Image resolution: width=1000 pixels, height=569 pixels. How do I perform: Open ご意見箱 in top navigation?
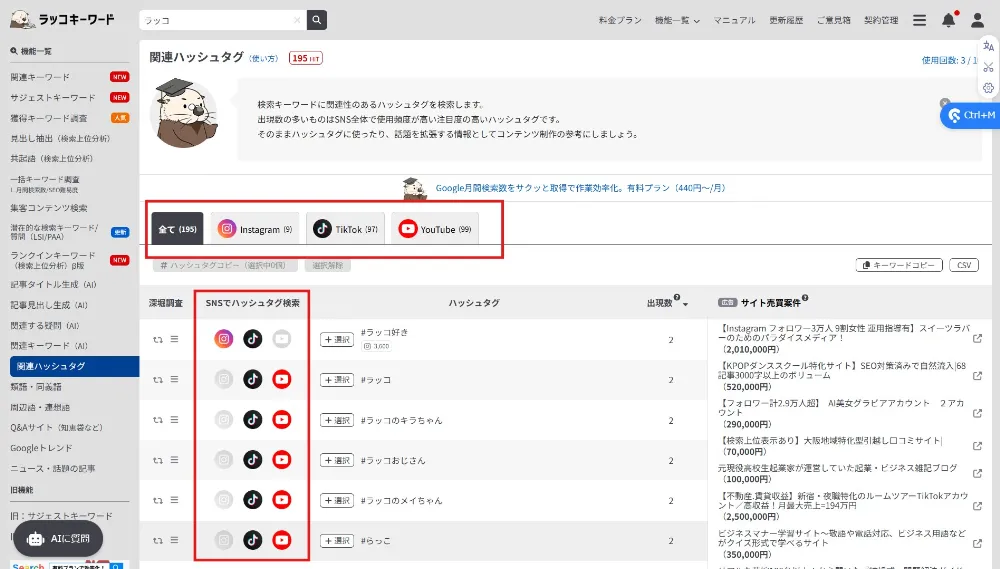834,20
